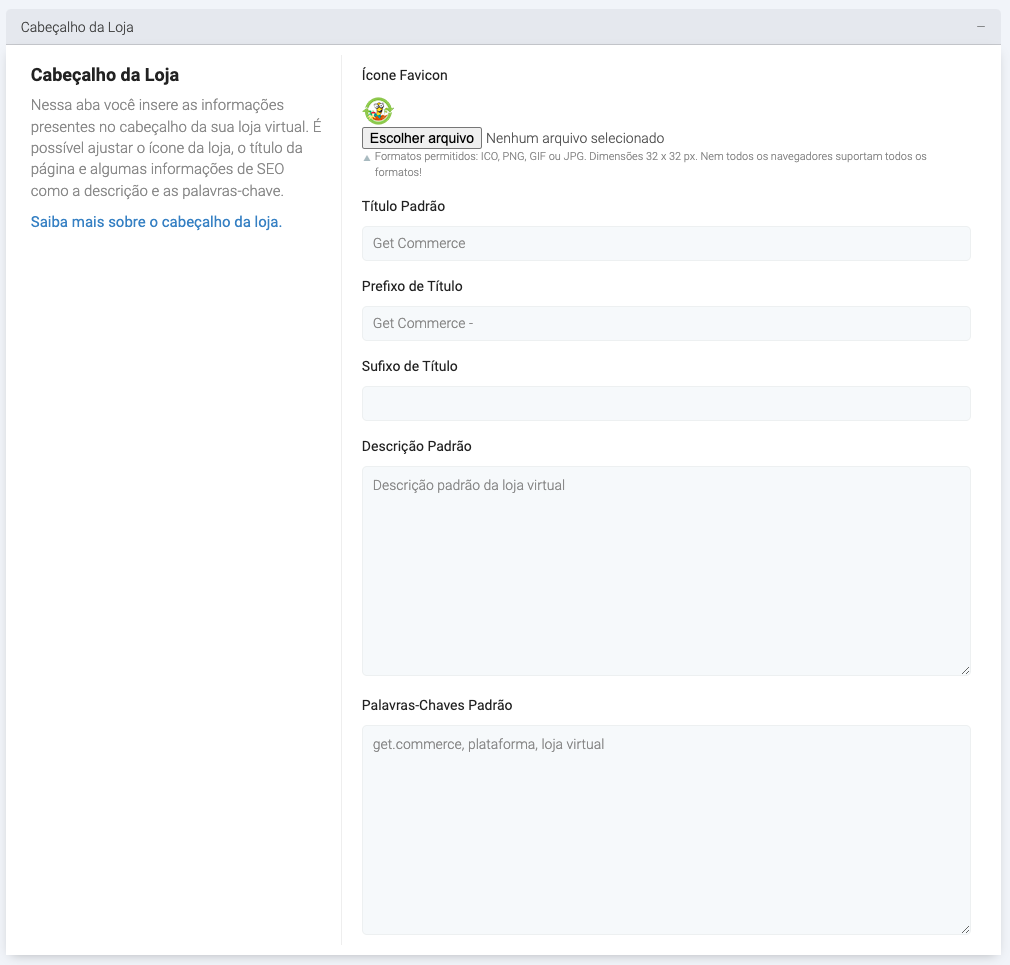Click the warning triangle icon beside allowed formats
Viewport: 1010px width, 965px height.
point(367,158)
